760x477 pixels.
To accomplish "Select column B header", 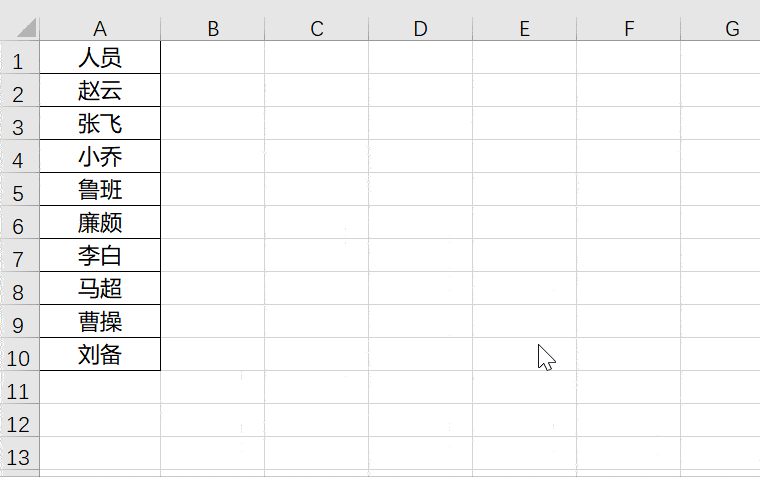I will click(x=212, y=29).
